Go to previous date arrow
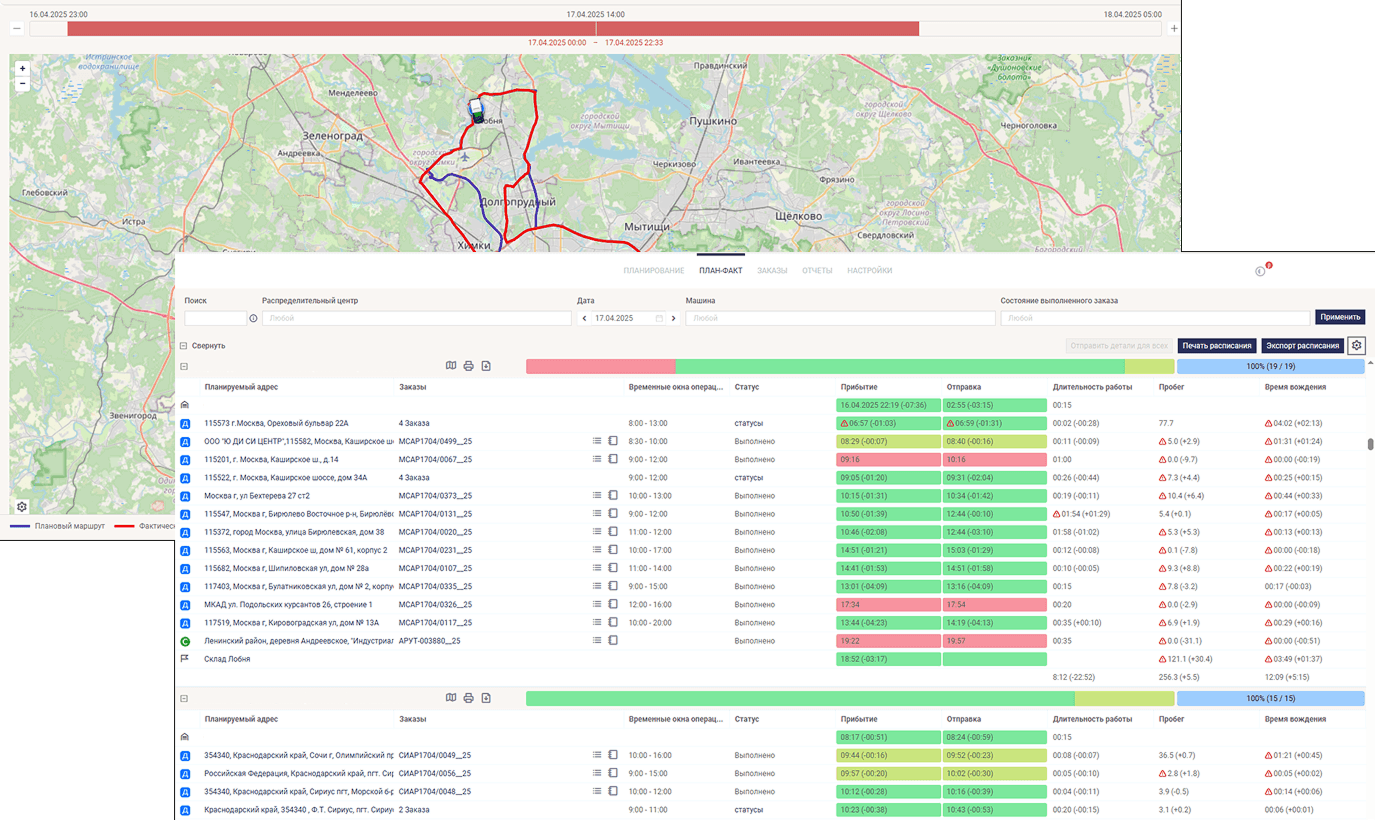 tap(583, 318)
